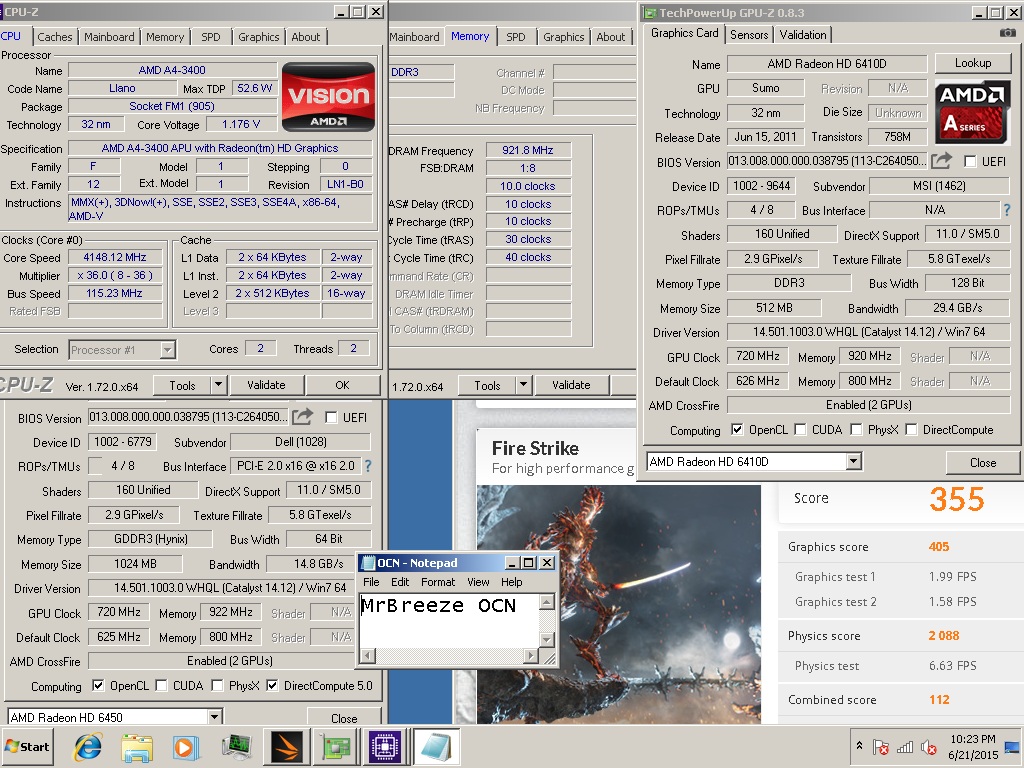Viewport: 1024px width, 768px height.
Task: Open SPD tab in Memory CPU-Z window
Action: click(x=515, y=37)
